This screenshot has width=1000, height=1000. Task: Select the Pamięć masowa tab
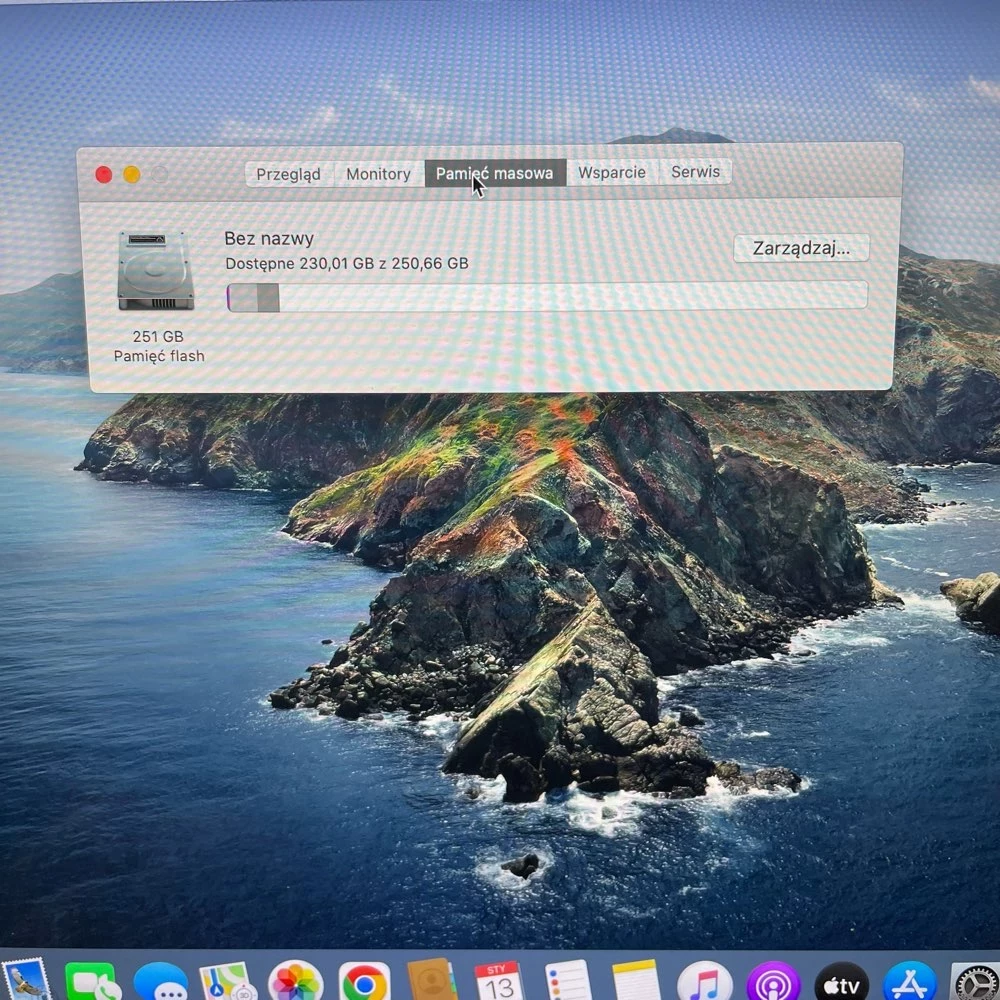pos(495,173)
